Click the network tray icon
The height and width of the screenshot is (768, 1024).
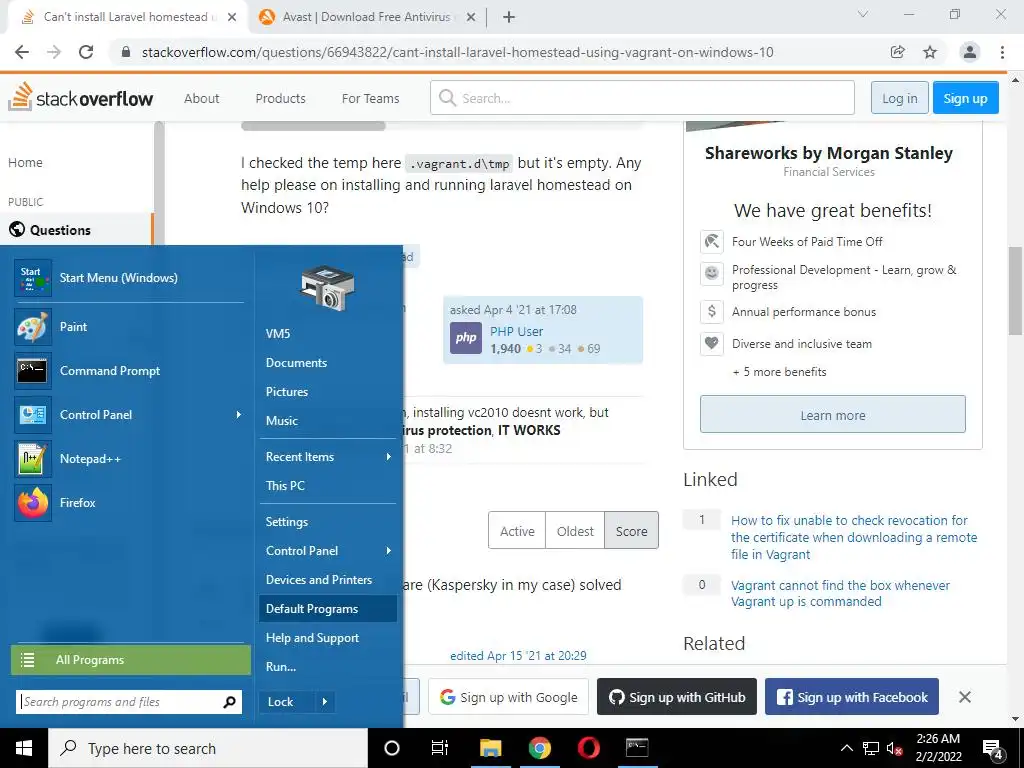871,749
